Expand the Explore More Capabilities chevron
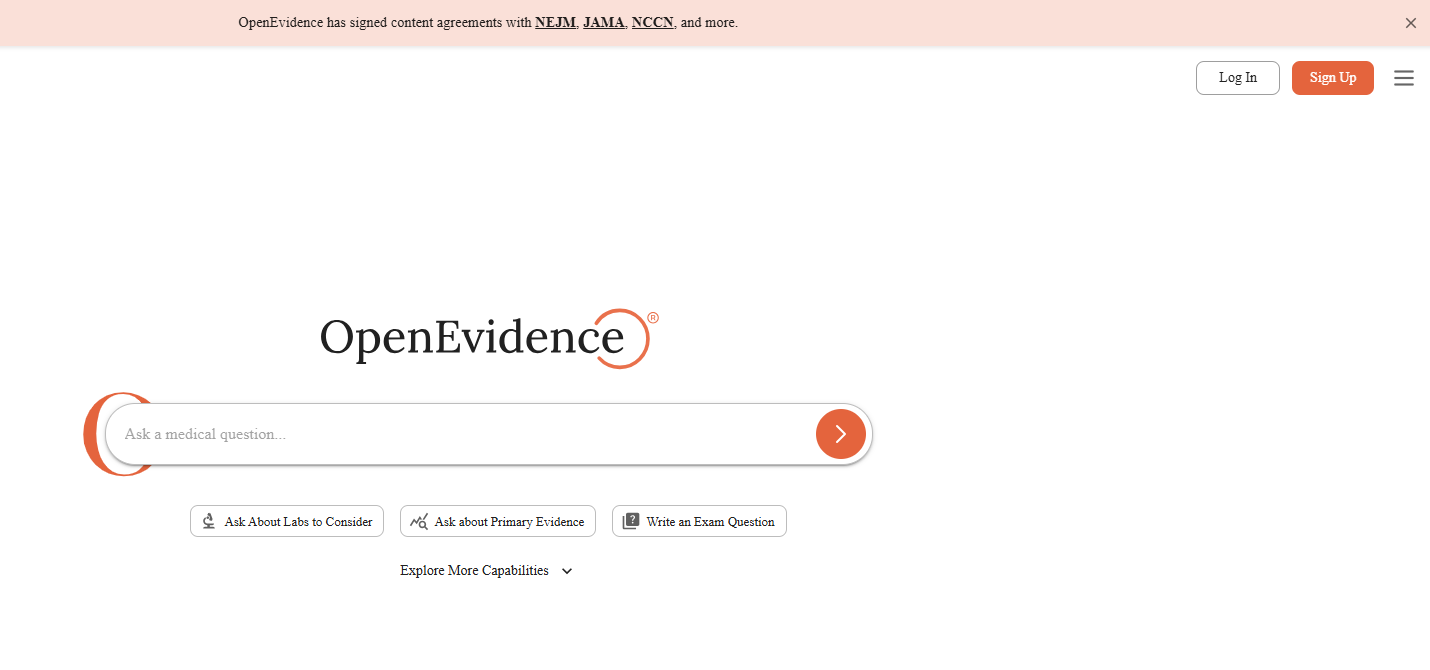The width and height of the screenshot is (1430, 670). tap(567, 571)
